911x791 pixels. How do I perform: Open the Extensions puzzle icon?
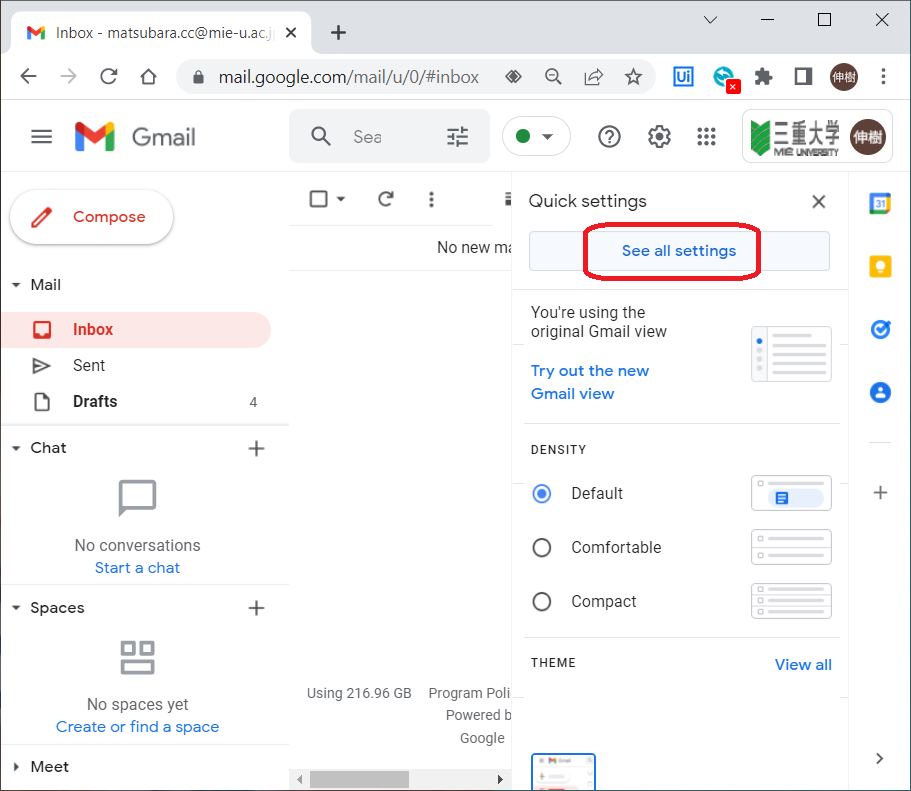coord(763,77)
